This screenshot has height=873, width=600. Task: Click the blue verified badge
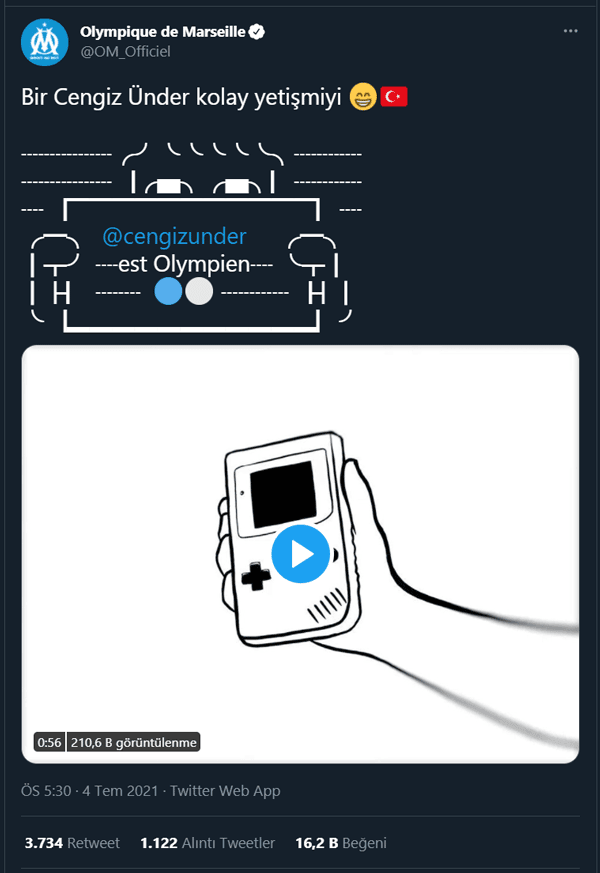pos(256,32)
